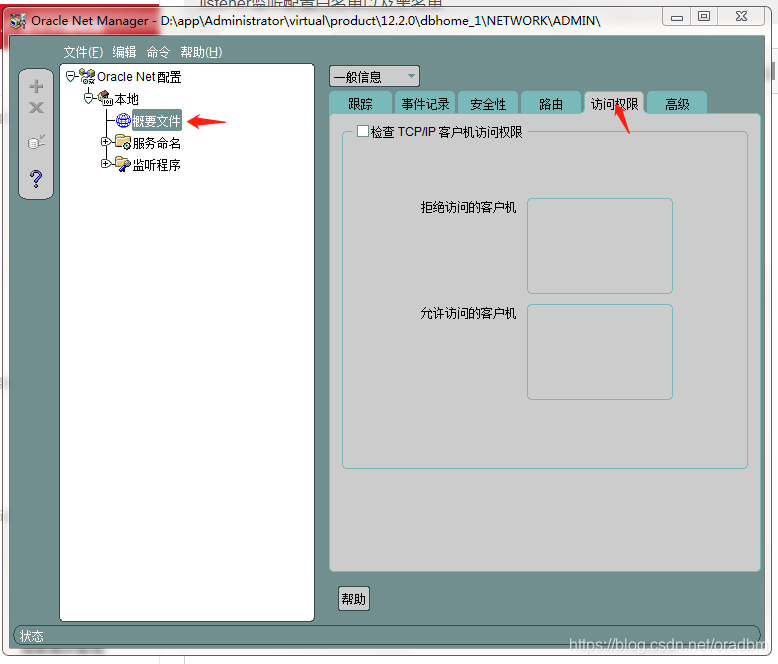Select the 访问权限 tab
The height and width of the screenshot is (664, 778).
click(614, 104)
